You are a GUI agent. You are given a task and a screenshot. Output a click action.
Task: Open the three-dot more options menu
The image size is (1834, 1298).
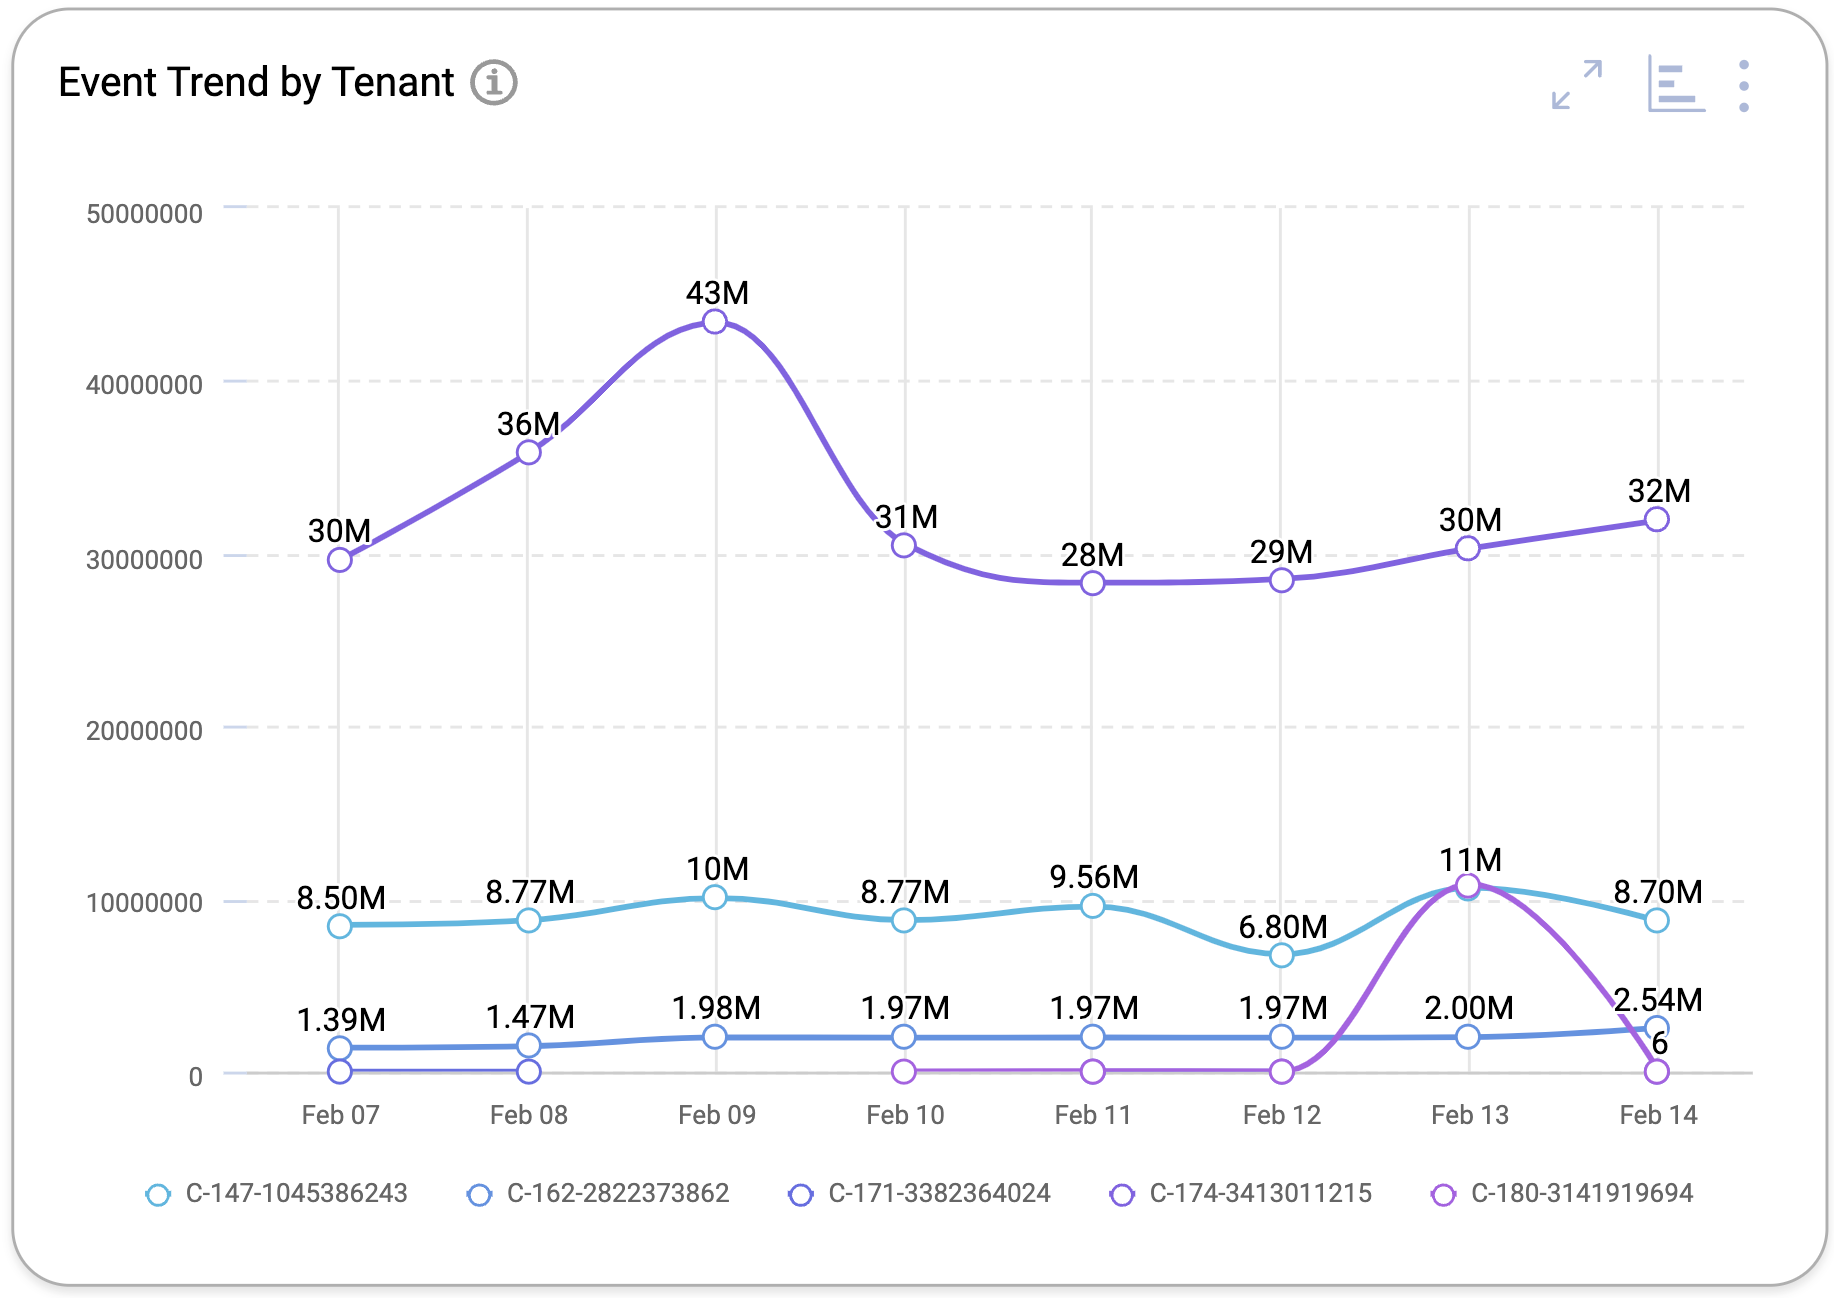[1744, 86]
